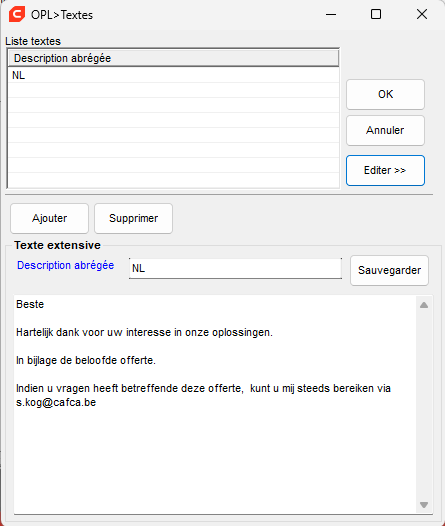The width and height of the screenshot is (445, 526).
Task: Click the s.kog@cafca.be email text
Action: (56, 402)
